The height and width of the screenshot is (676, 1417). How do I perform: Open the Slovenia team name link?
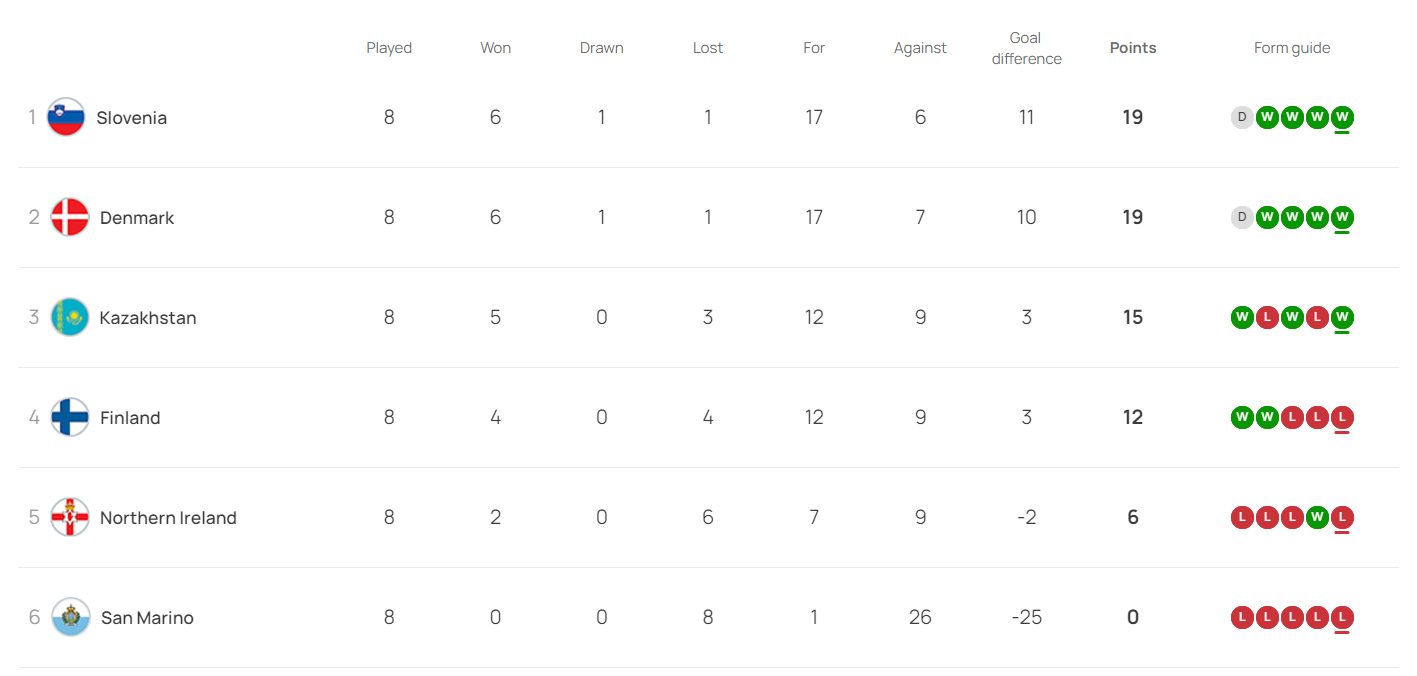coord(131,118)
